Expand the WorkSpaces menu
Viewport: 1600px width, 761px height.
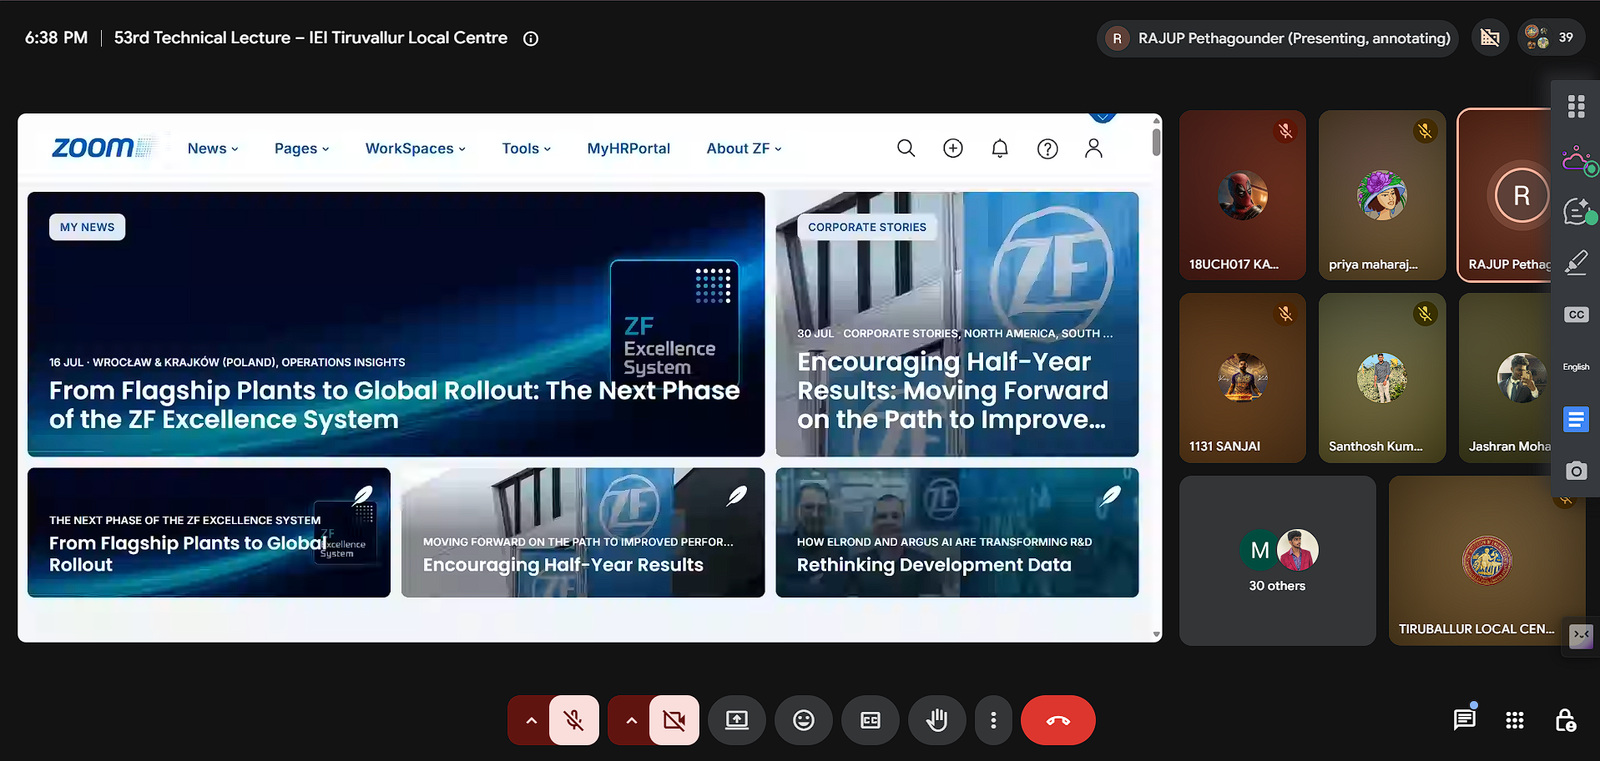coord(415,148)
